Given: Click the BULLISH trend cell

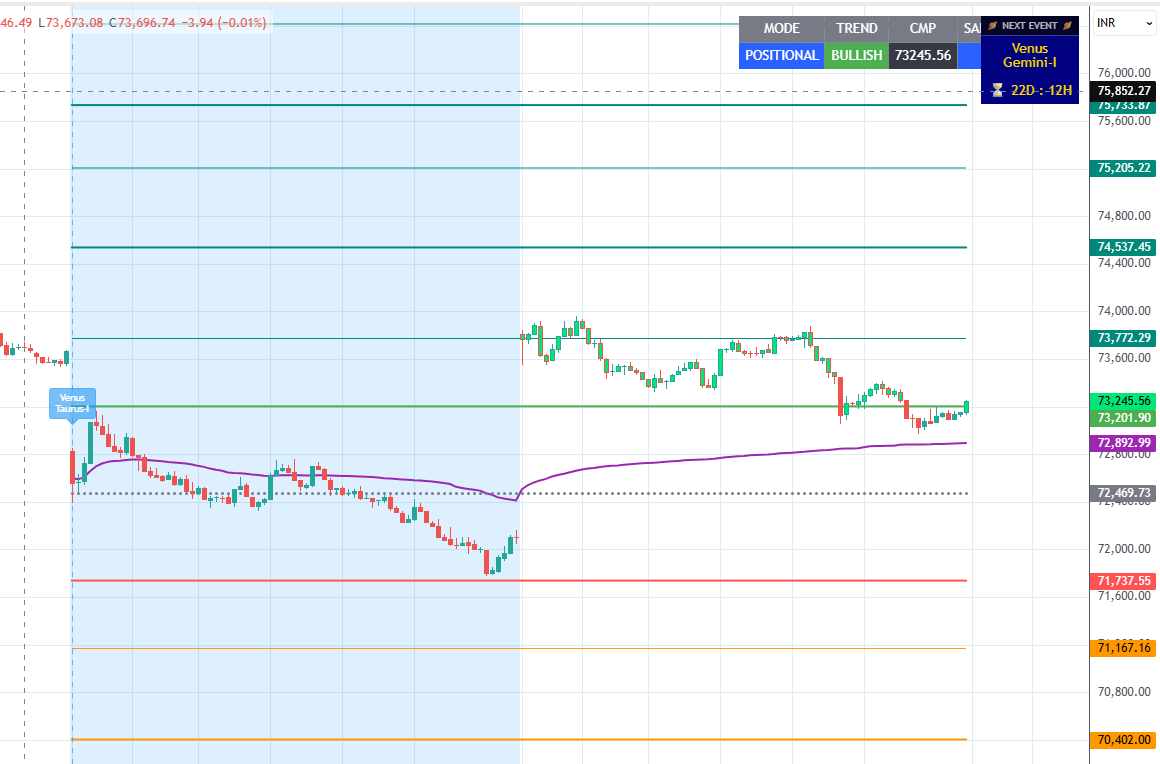Looking at the screenshot, I should click(x=857, y=55).
